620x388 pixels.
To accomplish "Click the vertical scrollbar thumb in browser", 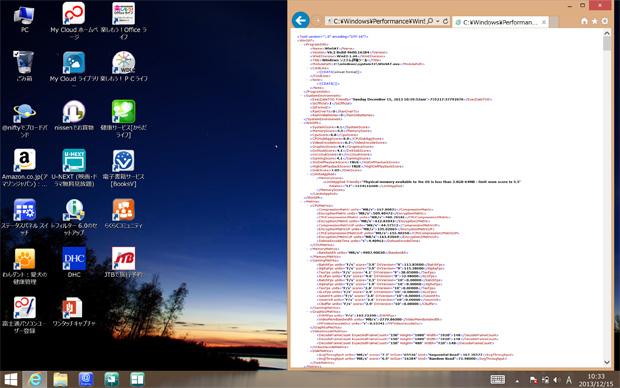I will point(607,44).
